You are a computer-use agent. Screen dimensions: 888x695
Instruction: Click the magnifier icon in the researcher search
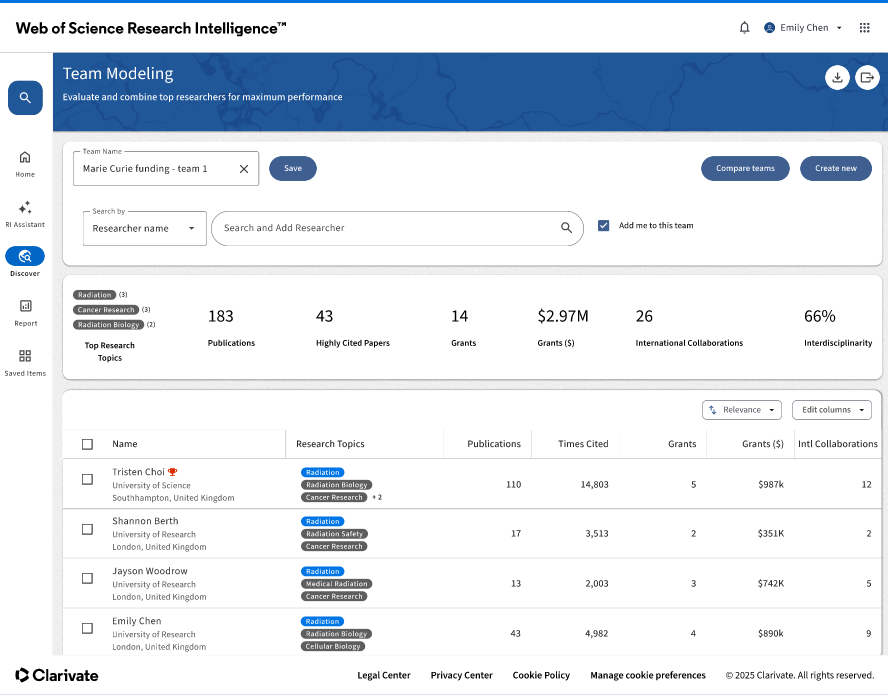click(566, 228)
